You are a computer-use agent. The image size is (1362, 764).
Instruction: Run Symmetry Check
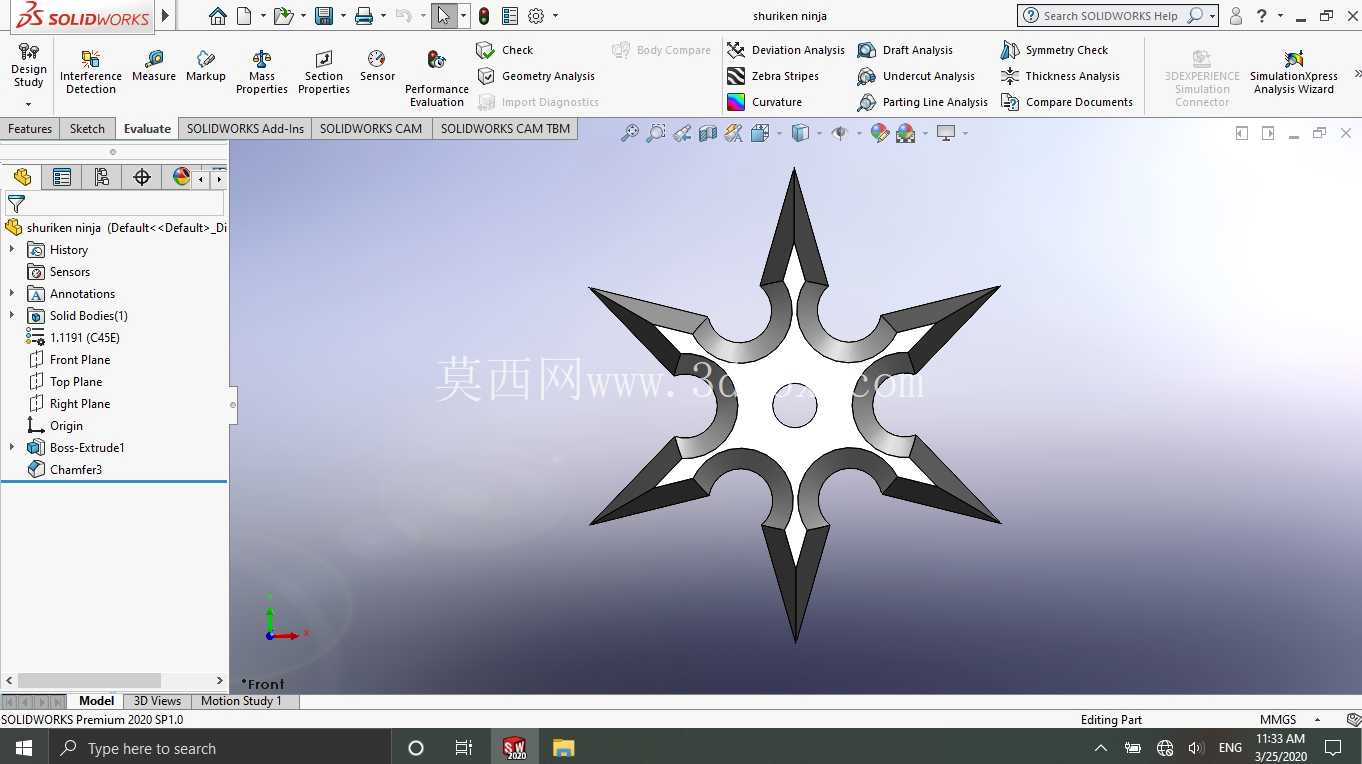pyautogui.click(x=1055, y=50)
